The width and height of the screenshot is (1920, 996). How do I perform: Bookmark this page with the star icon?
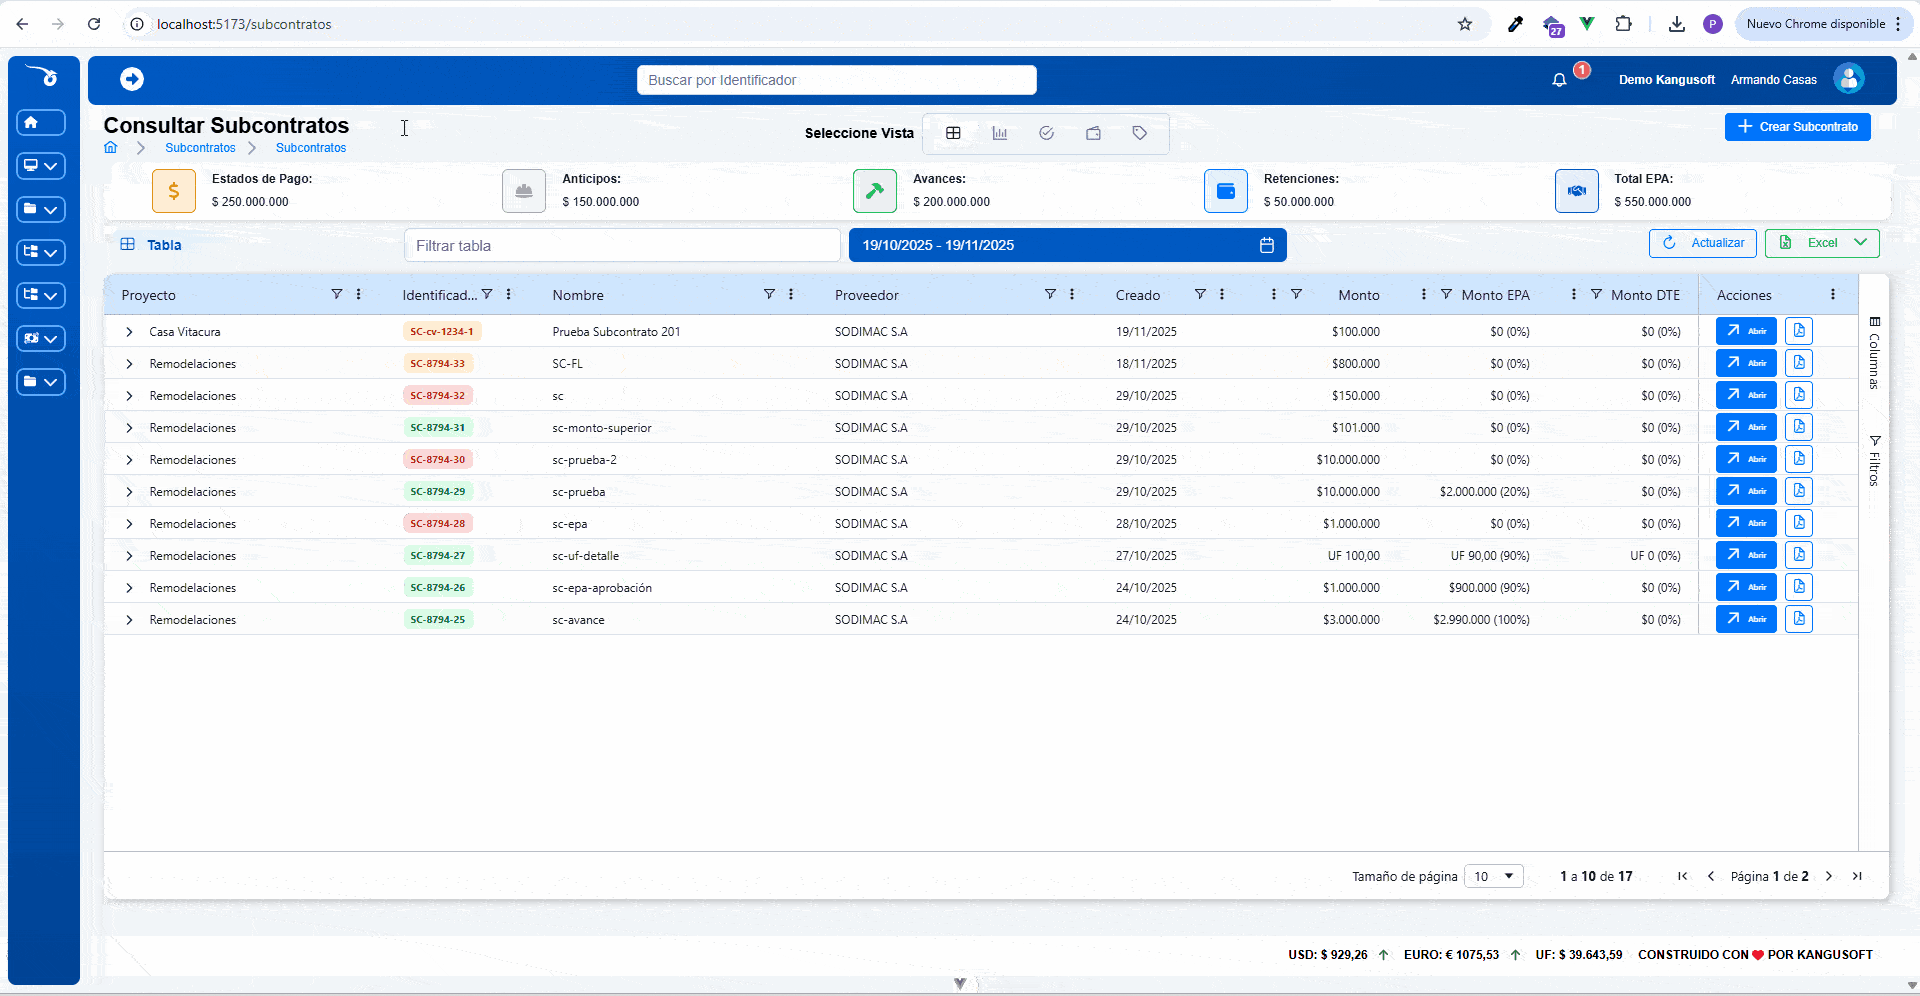click(x=1465, y=24)
